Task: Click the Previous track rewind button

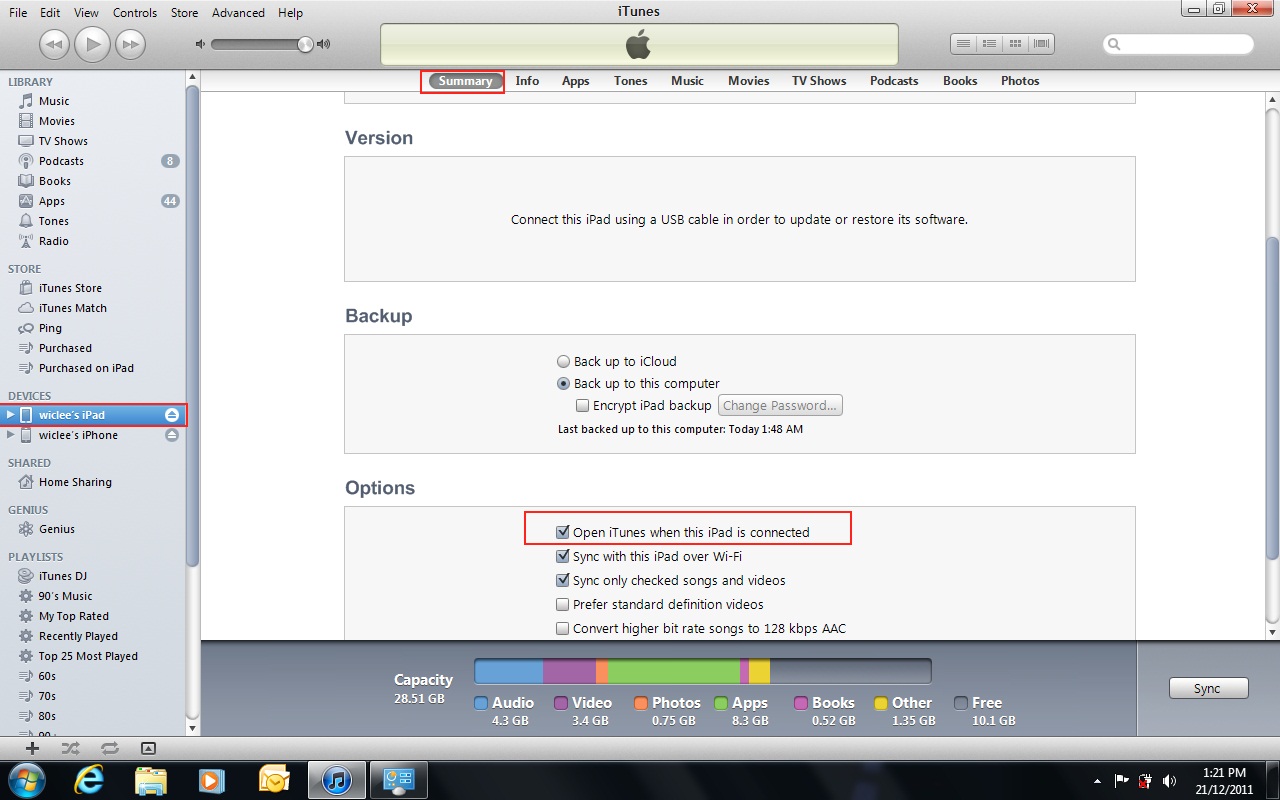Action: [x=54, y=44]
